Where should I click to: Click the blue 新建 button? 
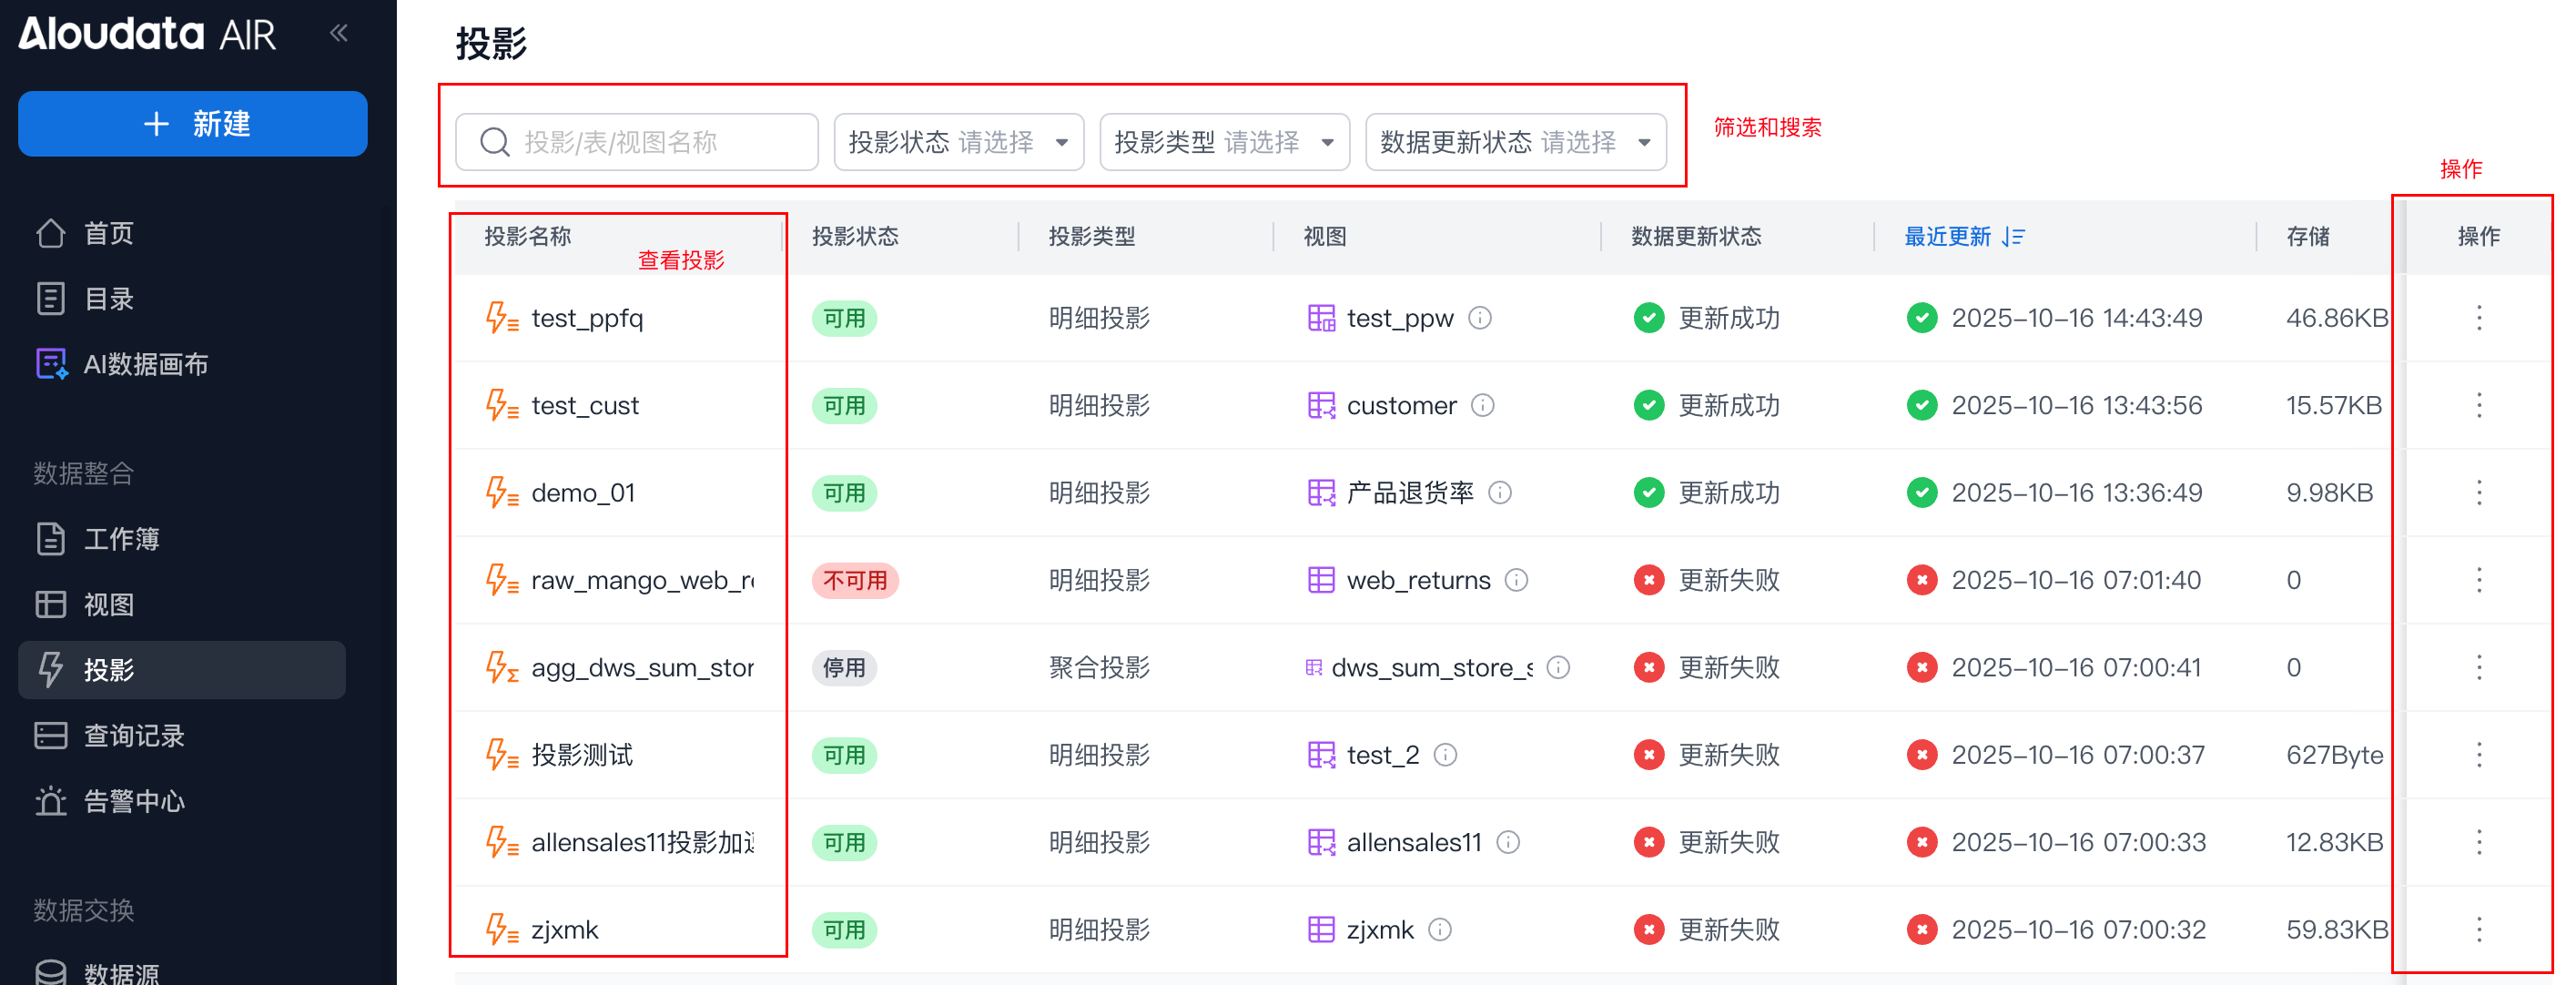click(x=193, y=124)
